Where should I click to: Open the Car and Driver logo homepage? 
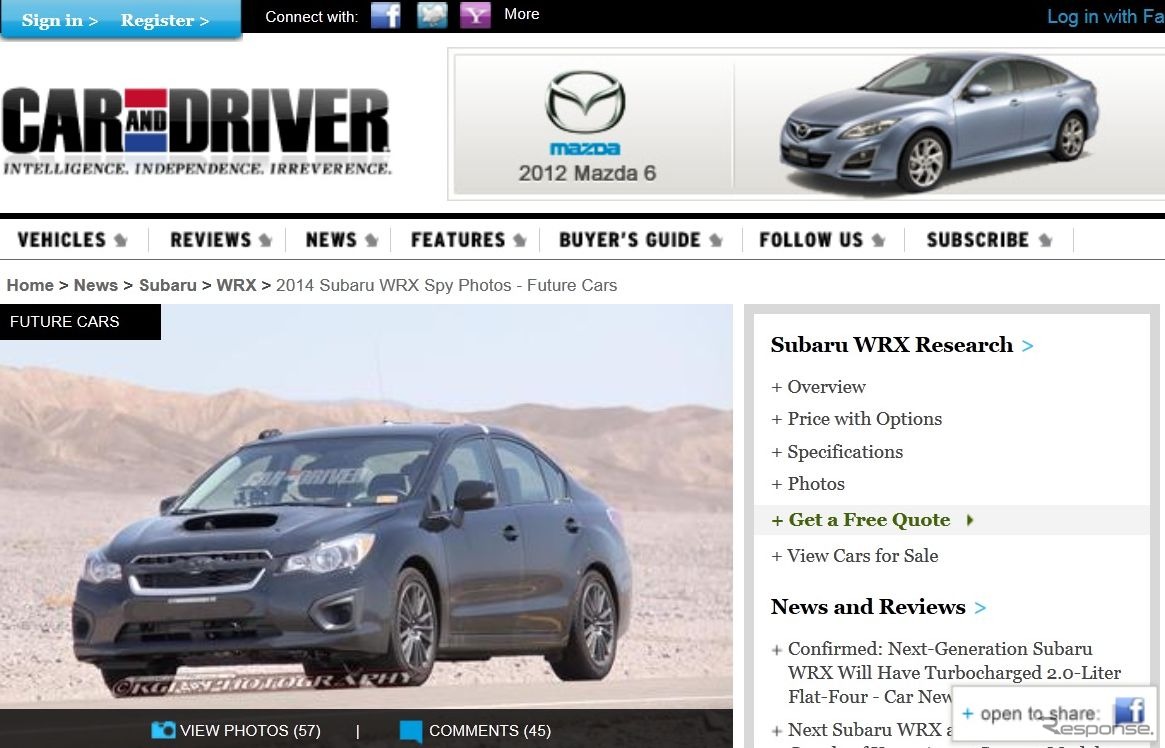tap(196, 131)
